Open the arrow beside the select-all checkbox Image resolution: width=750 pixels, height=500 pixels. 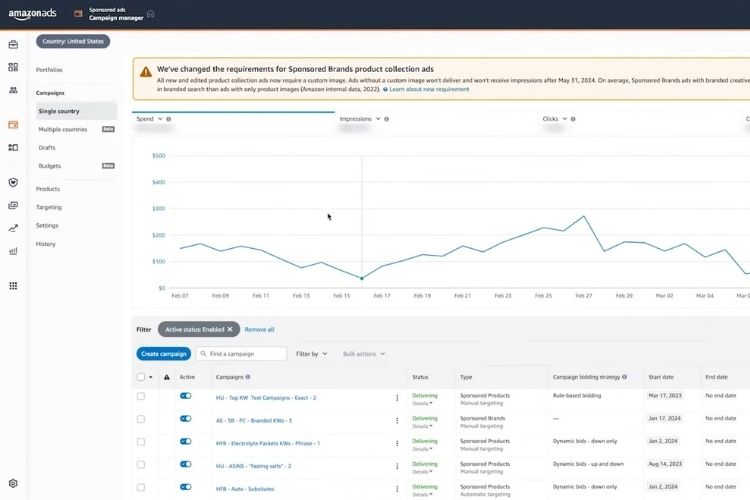tap(151, 377)
